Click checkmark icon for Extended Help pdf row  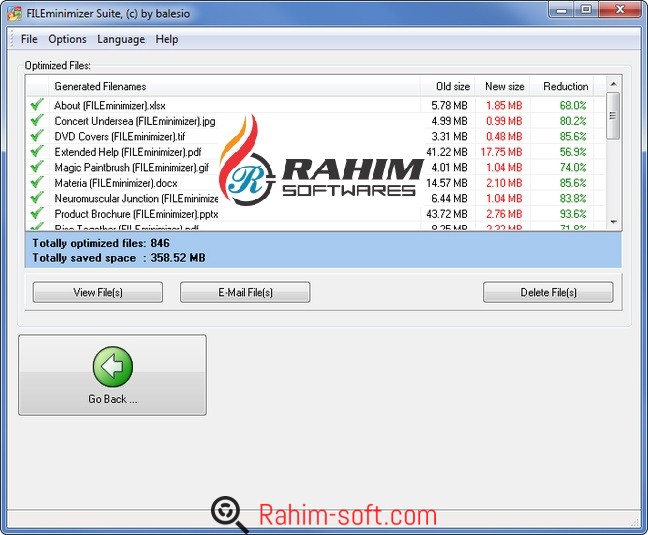pyautogui.click(x=37, y=151)
